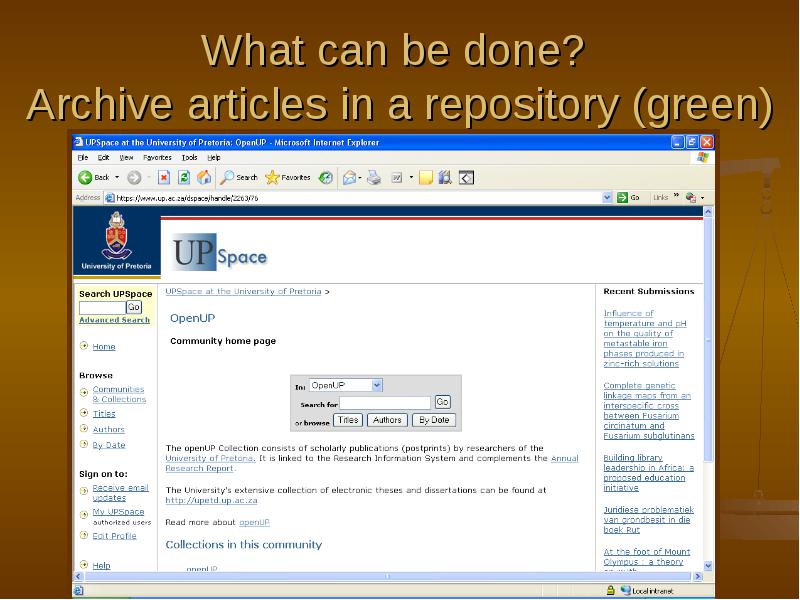
Task: Open the Tools menu
Action: click(189, 158)
